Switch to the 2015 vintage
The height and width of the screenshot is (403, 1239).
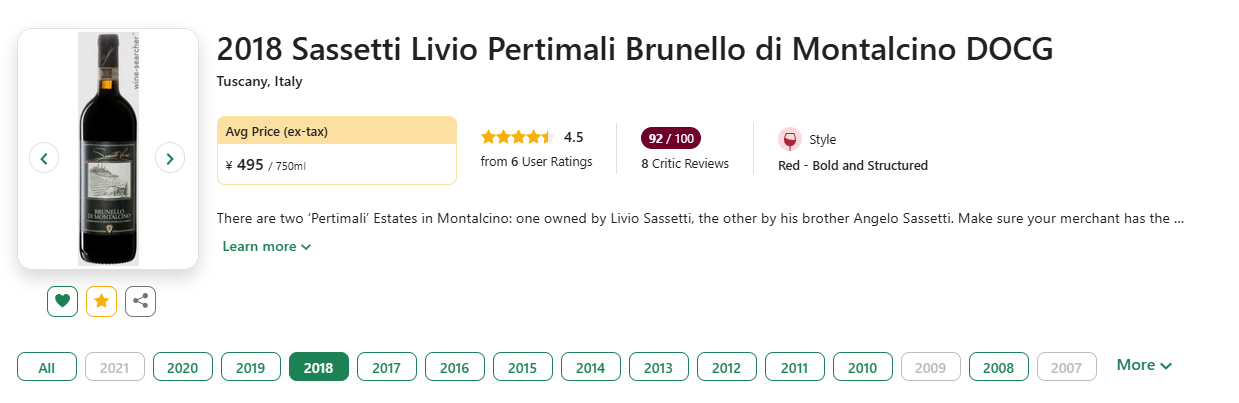coord(522,367)
